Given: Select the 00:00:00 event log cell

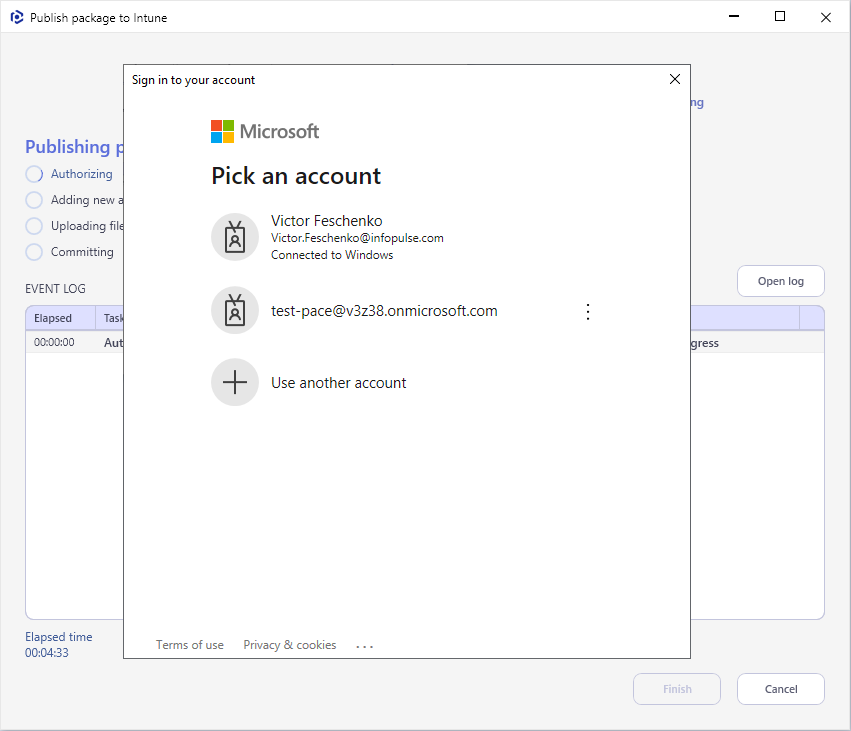Looking at the screenshot, I should (54, 342).
